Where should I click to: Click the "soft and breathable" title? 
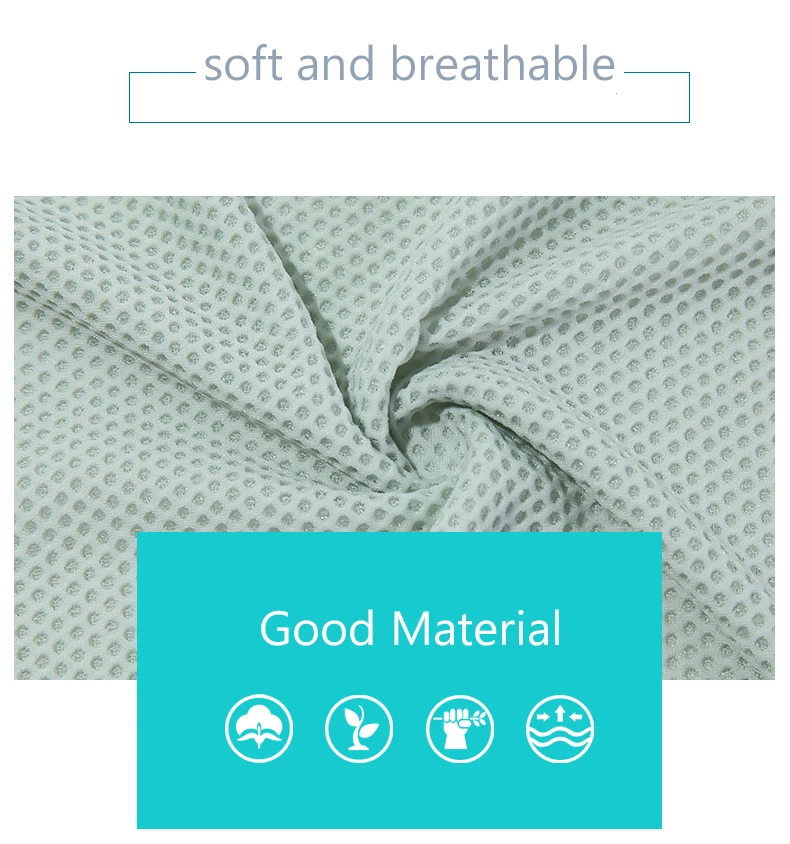pos(410,64)
